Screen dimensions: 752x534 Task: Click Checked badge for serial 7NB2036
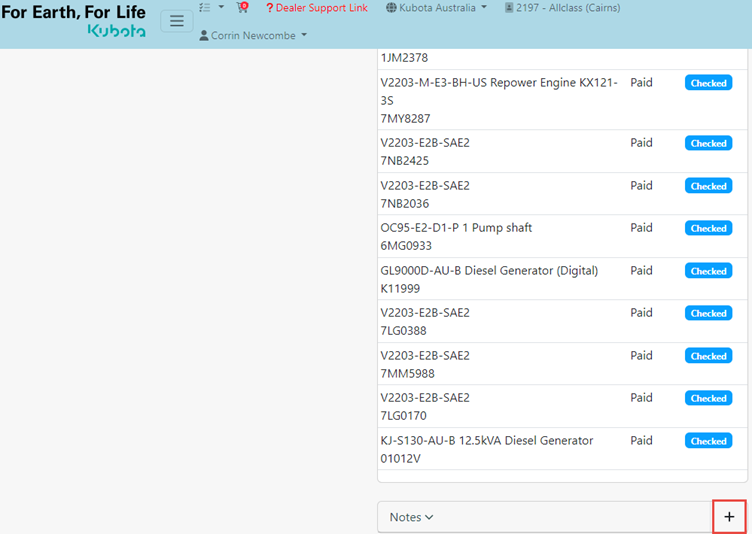click(708, 186)
